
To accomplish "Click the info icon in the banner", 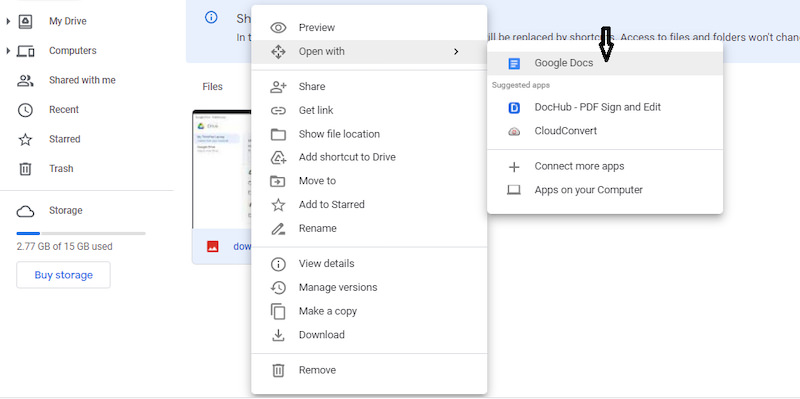I will coord(211,17).
